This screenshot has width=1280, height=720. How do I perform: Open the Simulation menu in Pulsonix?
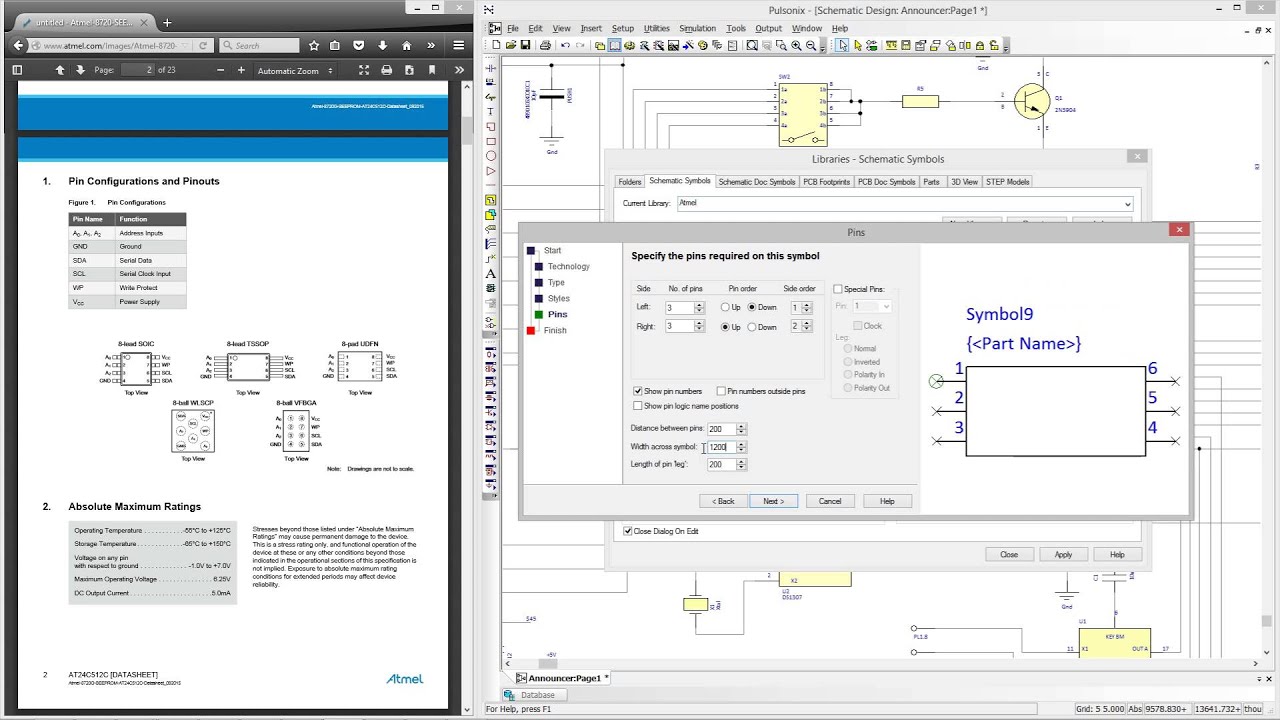[697, 28]
